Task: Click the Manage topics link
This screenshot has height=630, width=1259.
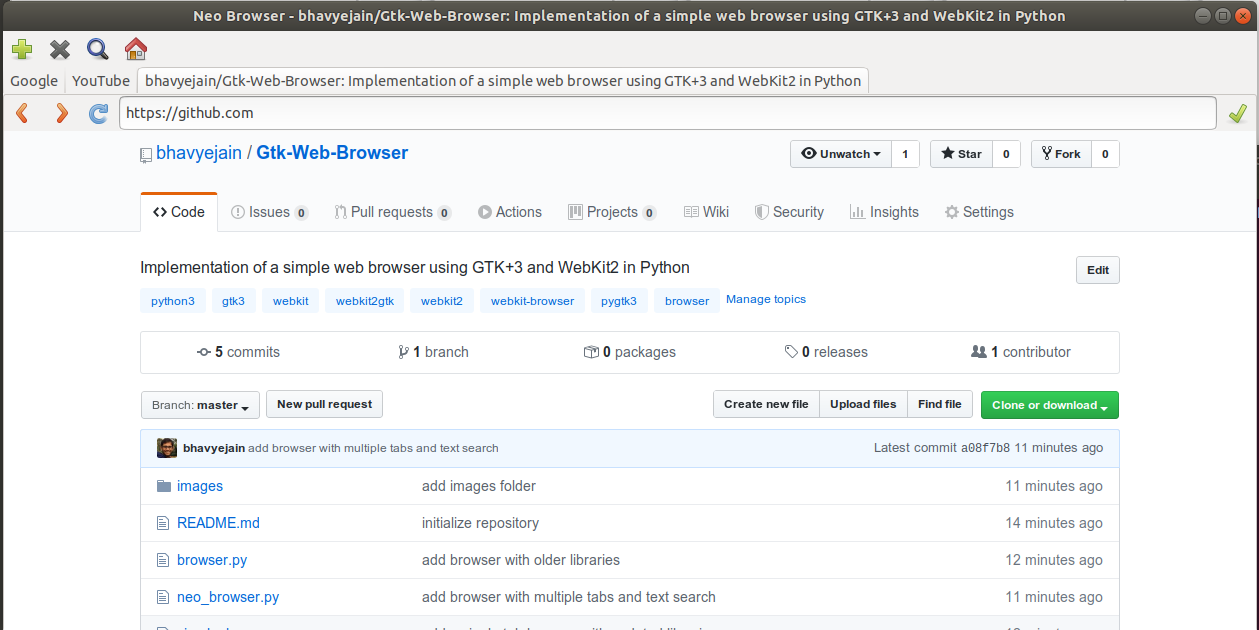Action: [766, 299]
